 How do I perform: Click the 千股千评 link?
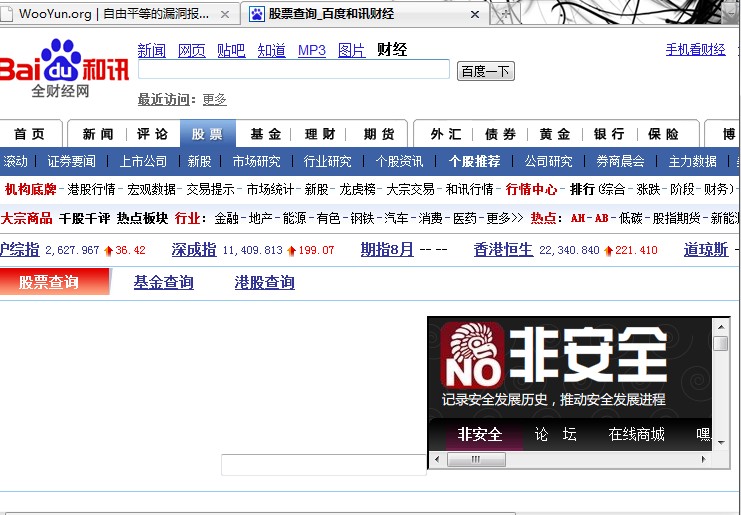coord(85,218)
